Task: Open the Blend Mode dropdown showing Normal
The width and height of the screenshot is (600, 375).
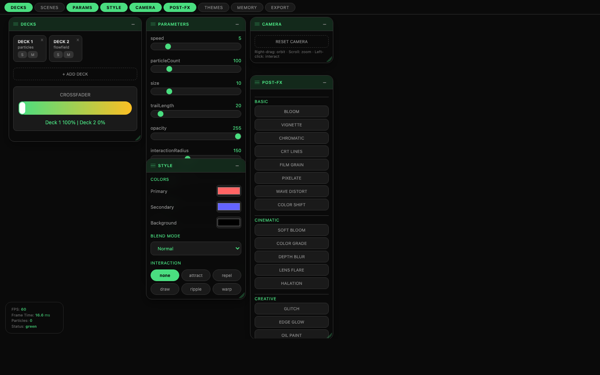Action: [x=196, y=248]
